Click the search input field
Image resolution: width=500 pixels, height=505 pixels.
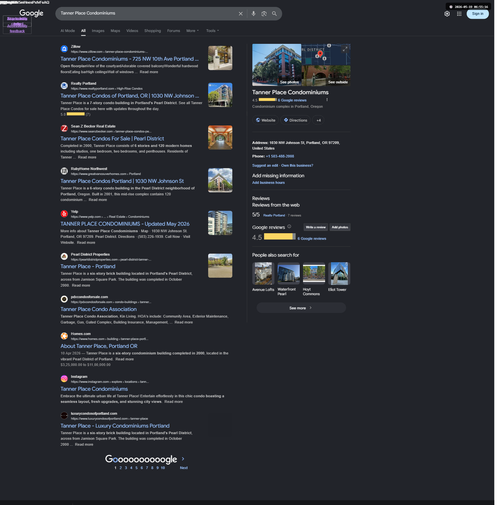[147, 14]
